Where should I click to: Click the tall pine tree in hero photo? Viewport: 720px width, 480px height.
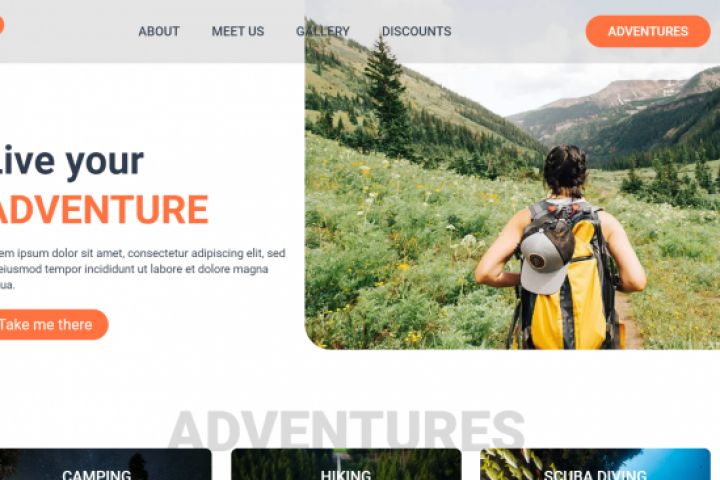[388, 96]
